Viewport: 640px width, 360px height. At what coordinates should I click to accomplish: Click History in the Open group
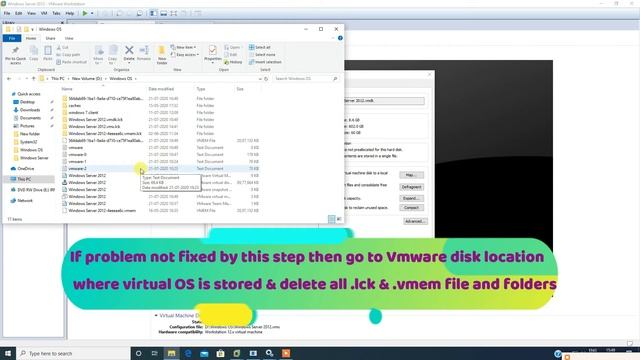tap(233, 62)
